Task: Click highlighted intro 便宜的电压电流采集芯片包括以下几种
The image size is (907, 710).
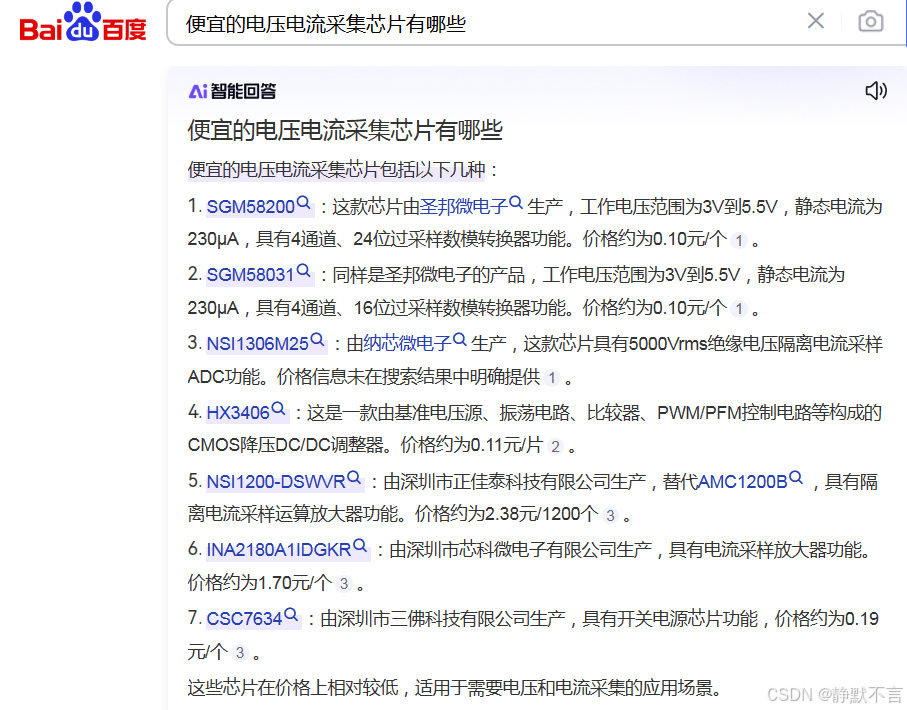Action: 337,170
